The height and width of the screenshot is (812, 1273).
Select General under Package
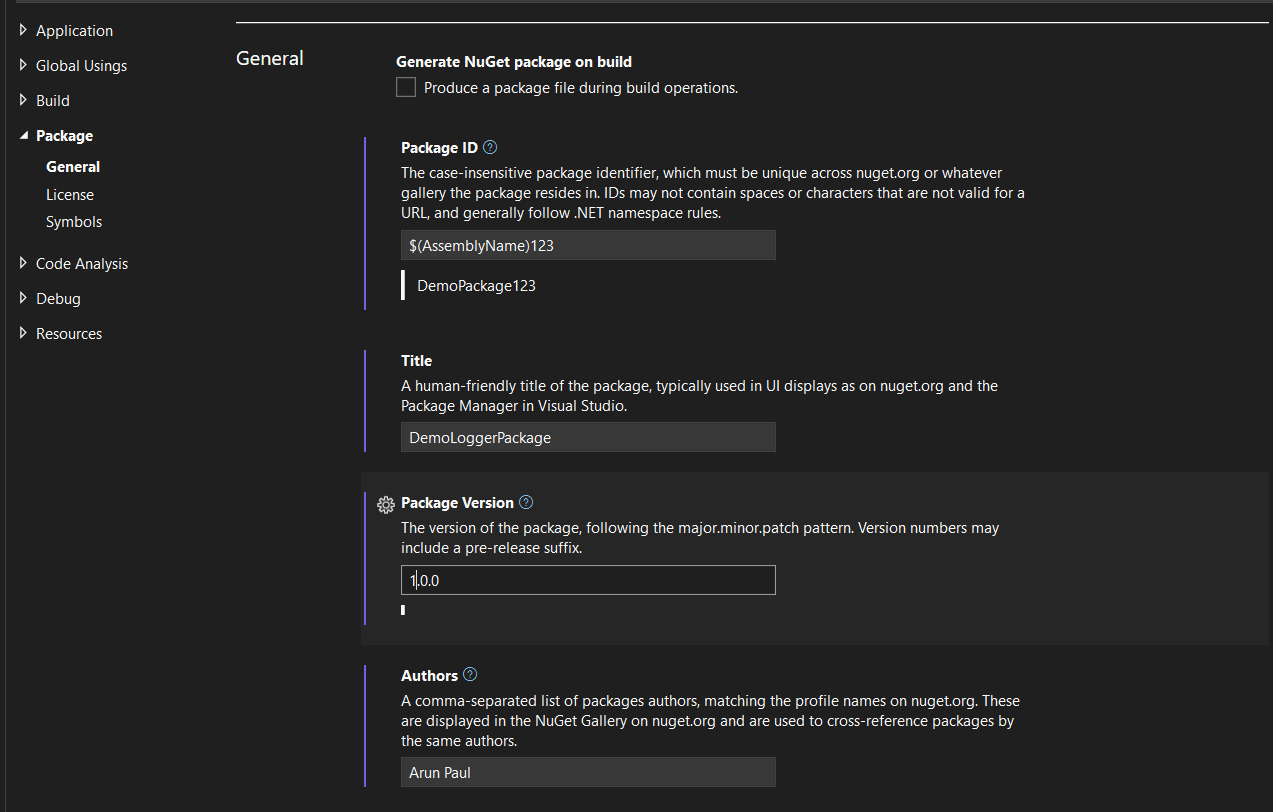tap(73, 167)
